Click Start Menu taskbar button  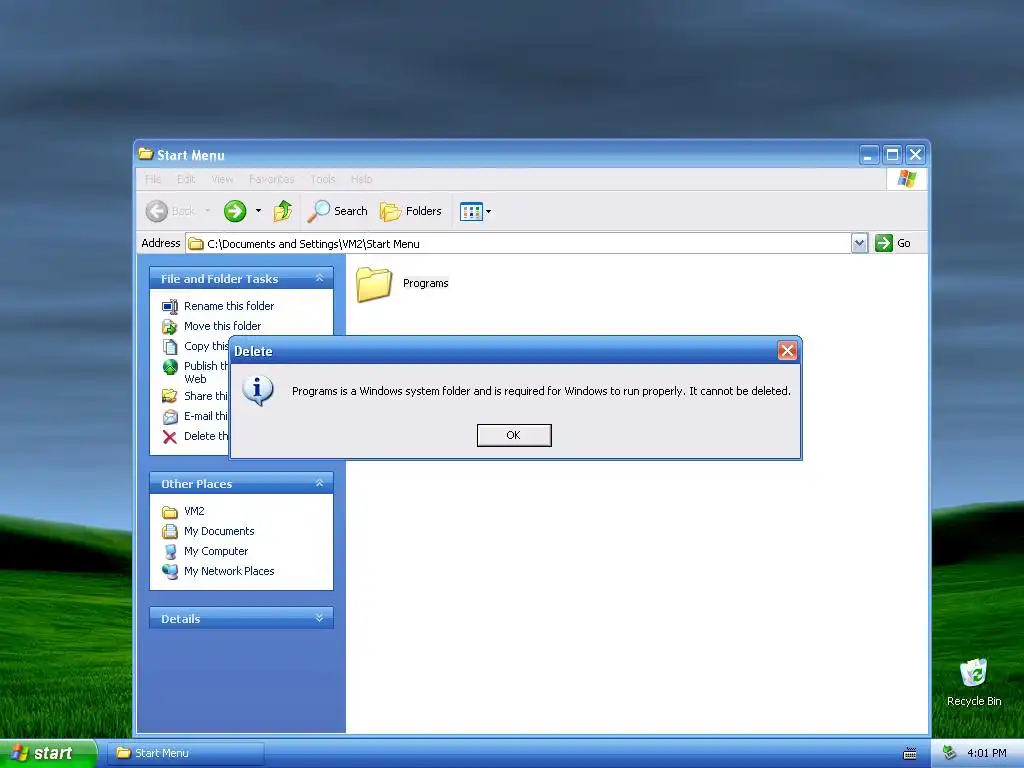coord(185,753)
